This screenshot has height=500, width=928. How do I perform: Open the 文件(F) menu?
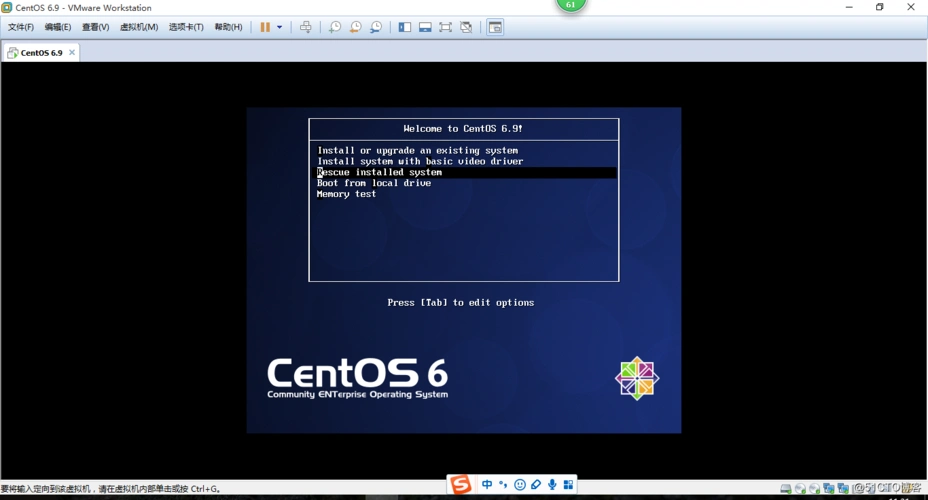(21, 27)
